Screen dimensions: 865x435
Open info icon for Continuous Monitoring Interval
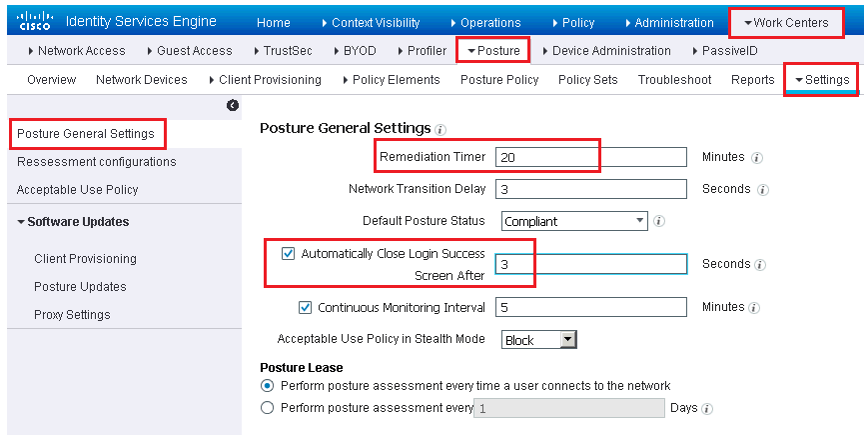click(754, 308)
